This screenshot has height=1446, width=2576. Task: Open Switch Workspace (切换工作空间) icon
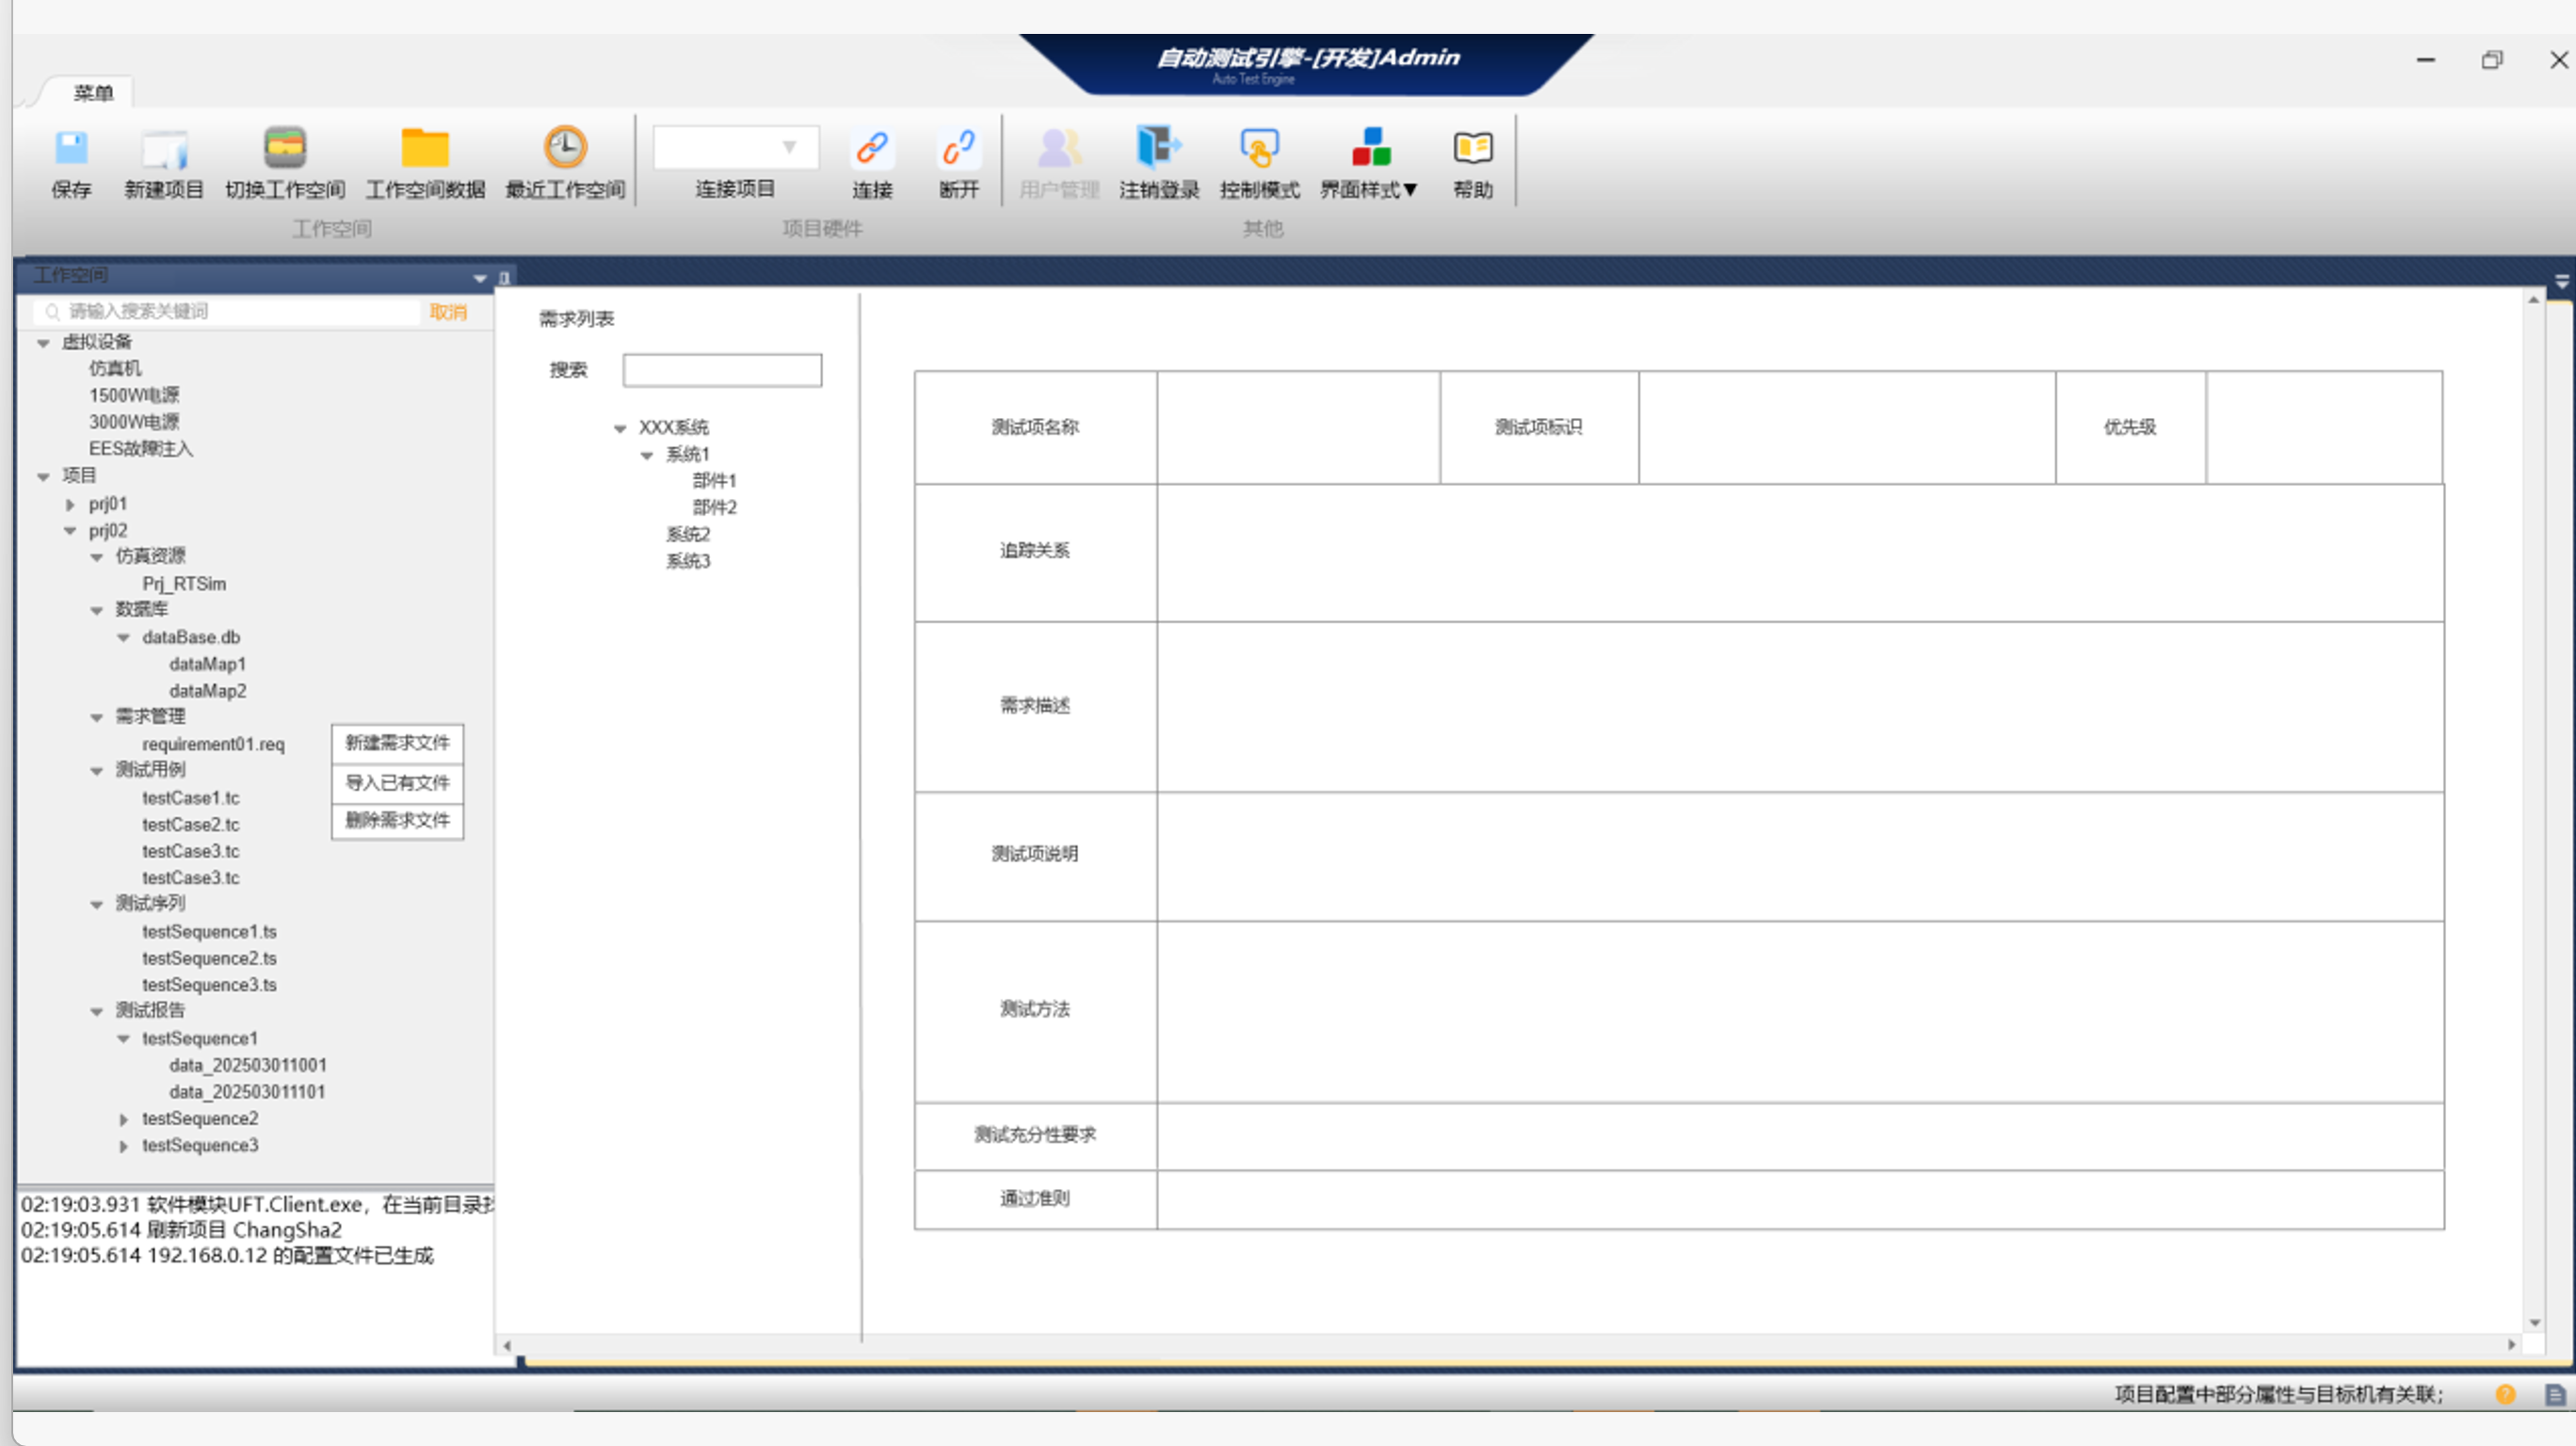(x=285, y=150)
